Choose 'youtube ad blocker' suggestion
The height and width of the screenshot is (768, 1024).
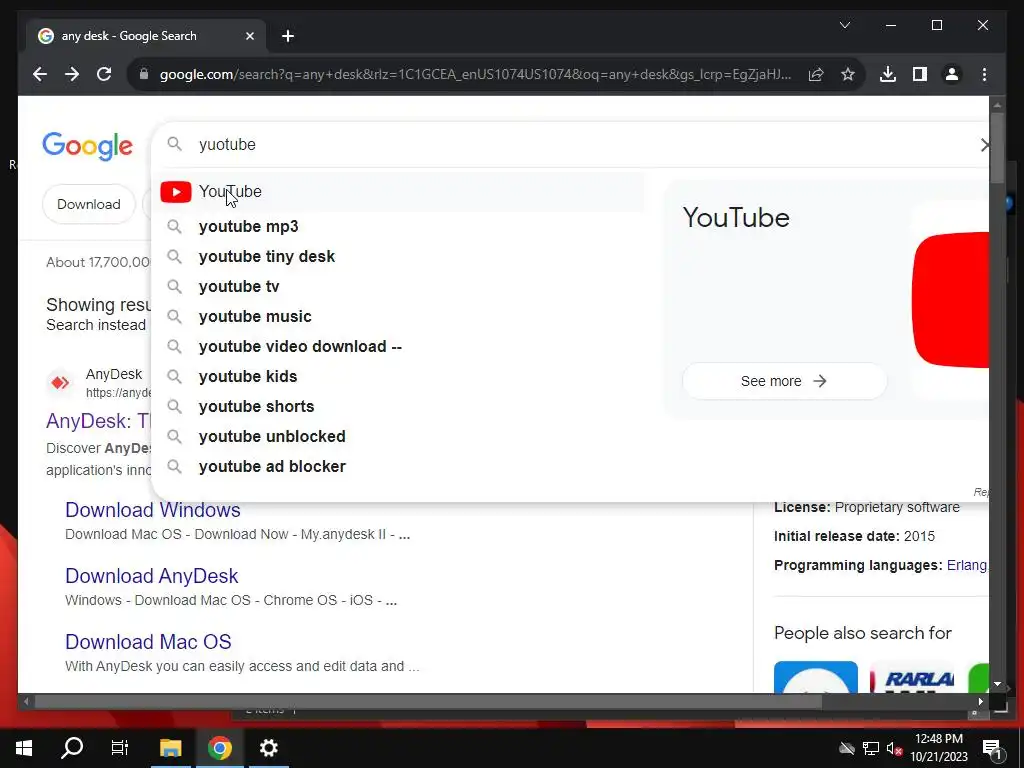point(398,467)
